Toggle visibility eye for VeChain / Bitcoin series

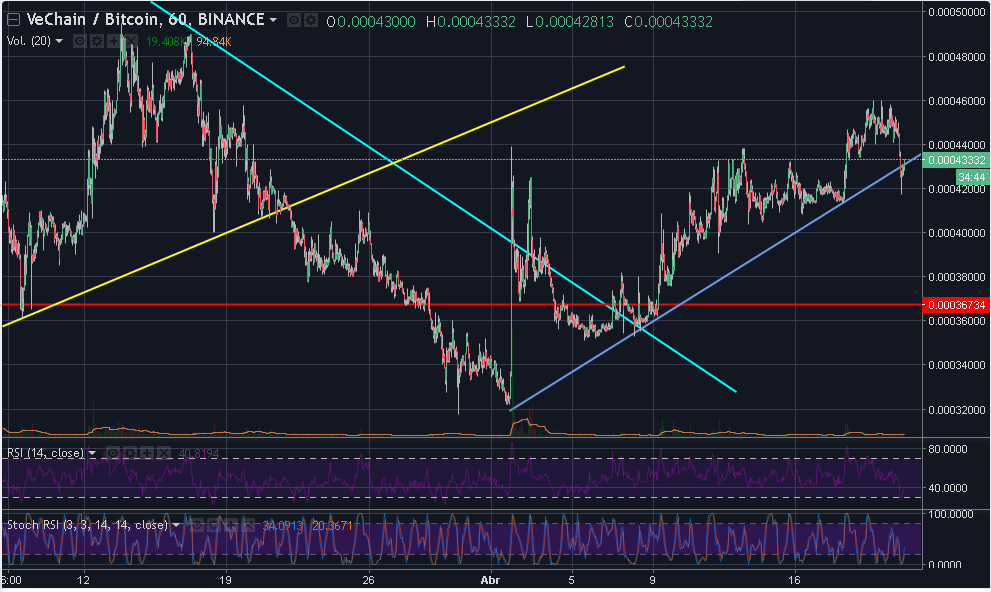pos(294,20)
